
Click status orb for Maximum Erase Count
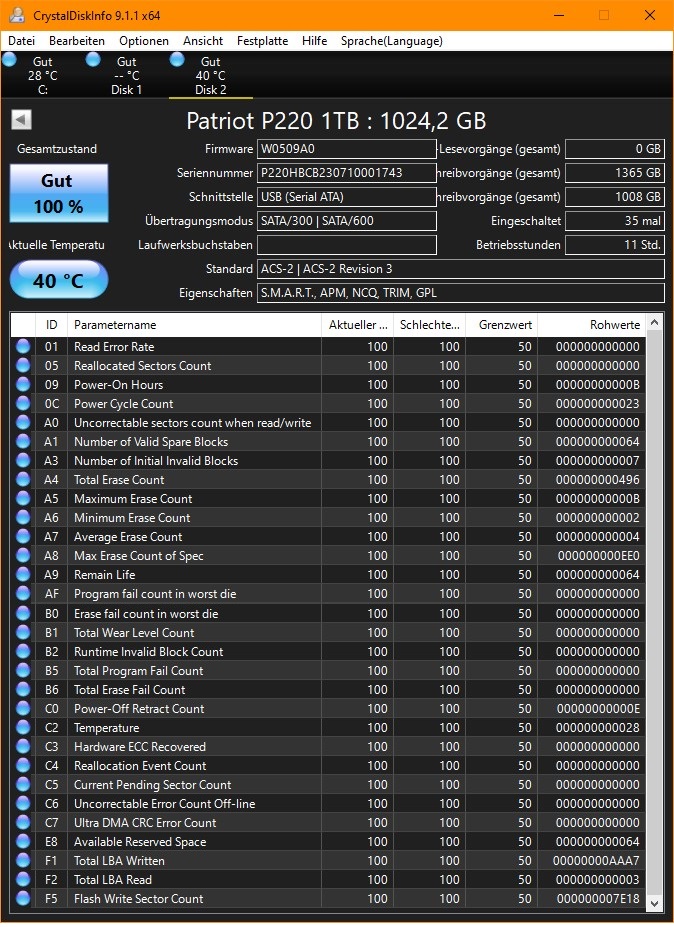tap(23, 499)
